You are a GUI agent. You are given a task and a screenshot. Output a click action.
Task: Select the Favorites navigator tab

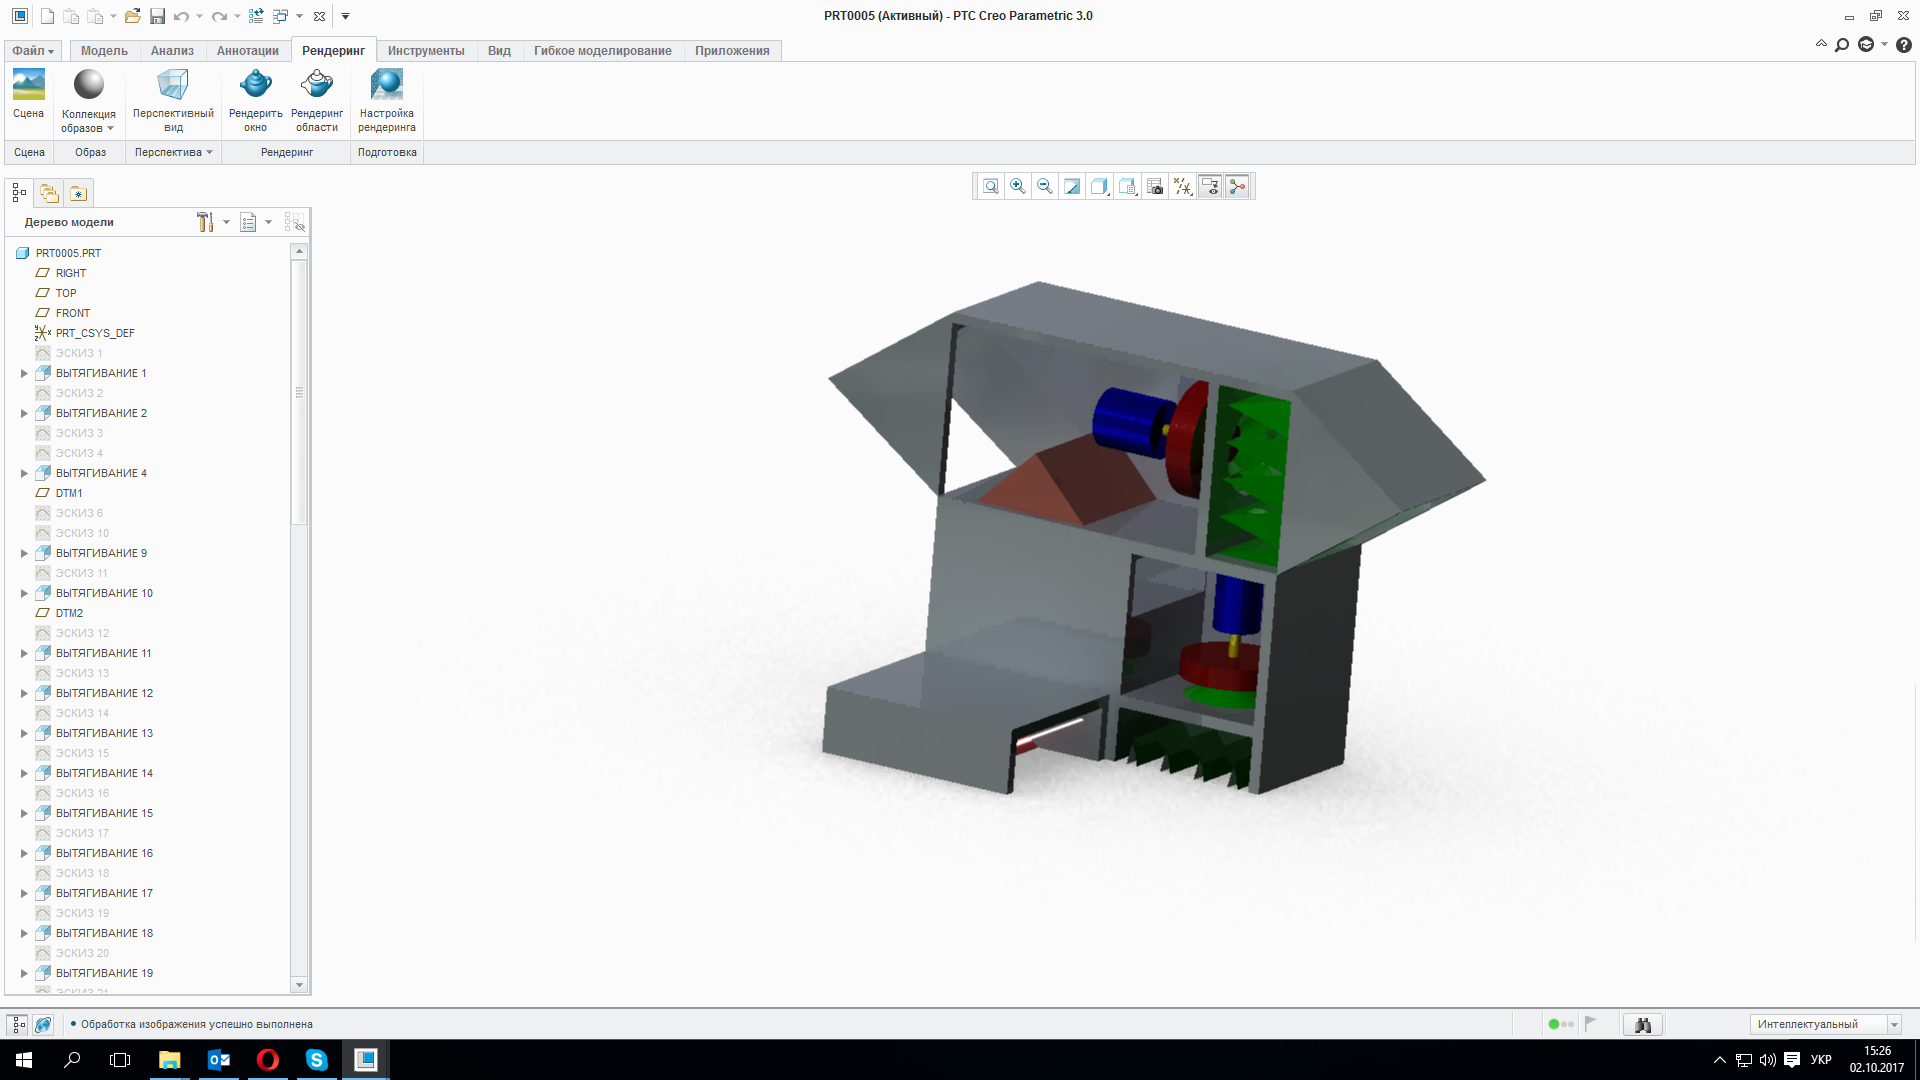pyautogui.click(x=78, y=193)
